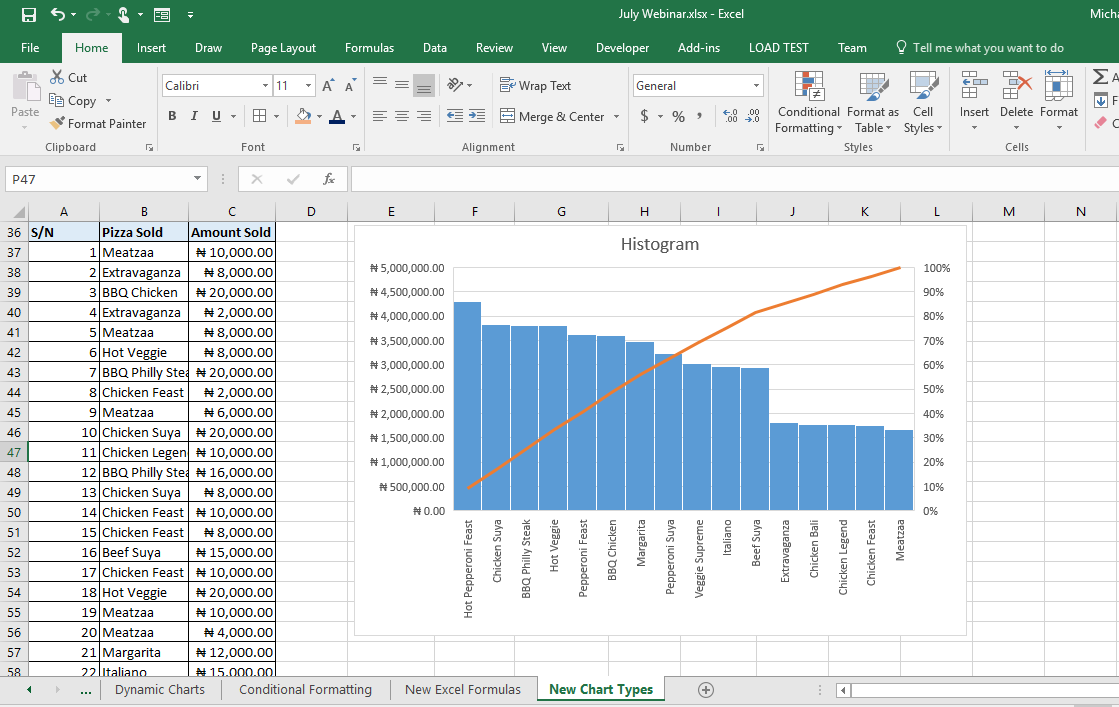Open the Font name dropdown

[265, 85]
